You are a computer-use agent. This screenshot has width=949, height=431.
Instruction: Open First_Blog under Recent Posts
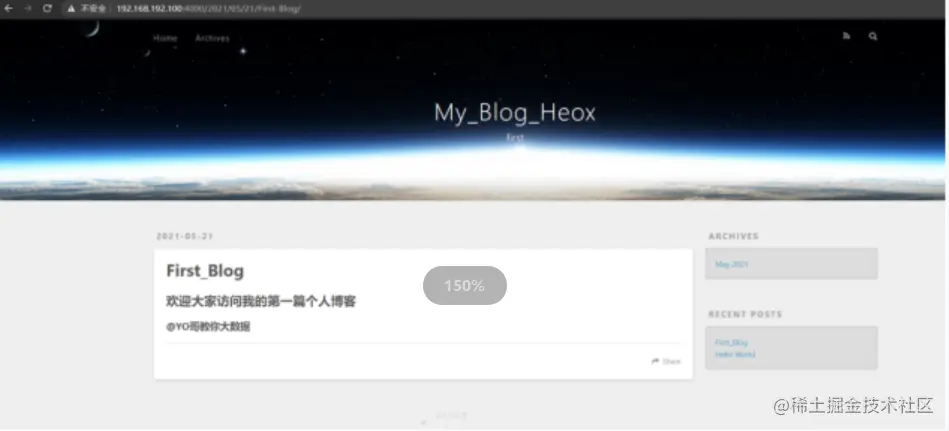(x=731, y=342)
